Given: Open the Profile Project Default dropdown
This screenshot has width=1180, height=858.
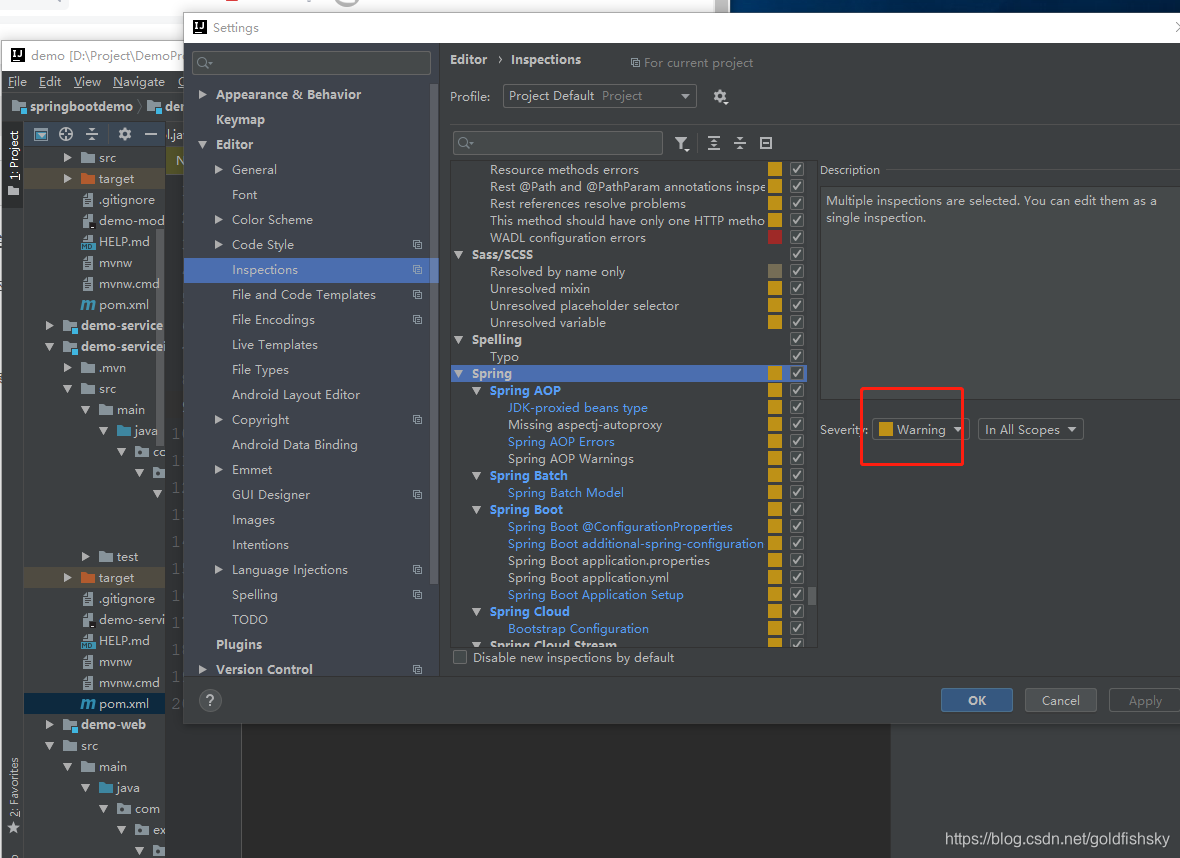Looking at the screenshot, I should click(x=599, y=96).
